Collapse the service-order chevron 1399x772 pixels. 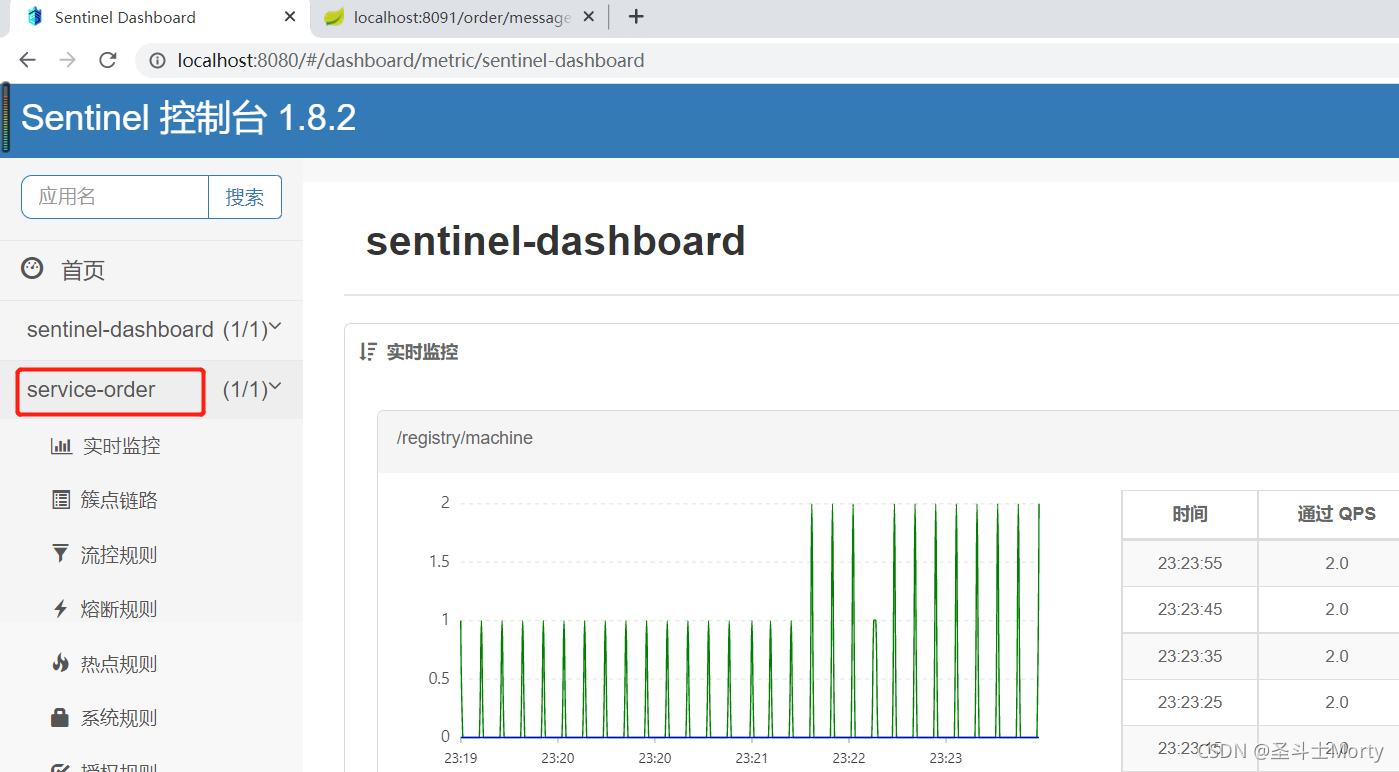pos(276,387)
